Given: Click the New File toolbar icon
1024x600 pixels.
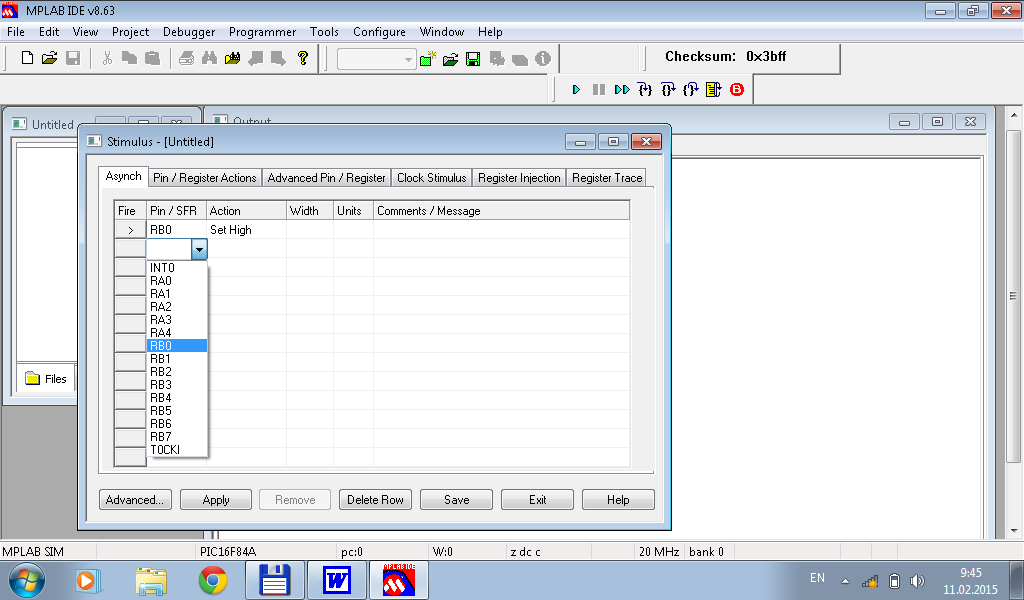Looking at the screenshot, I should (27, 58).
